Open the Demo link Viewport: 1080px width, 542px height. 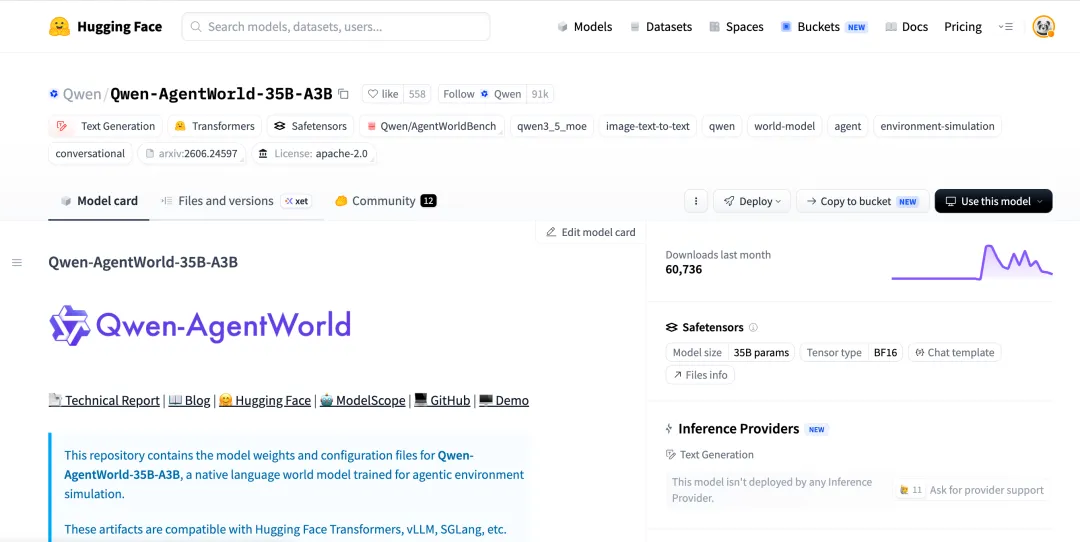tap(504, 401)
